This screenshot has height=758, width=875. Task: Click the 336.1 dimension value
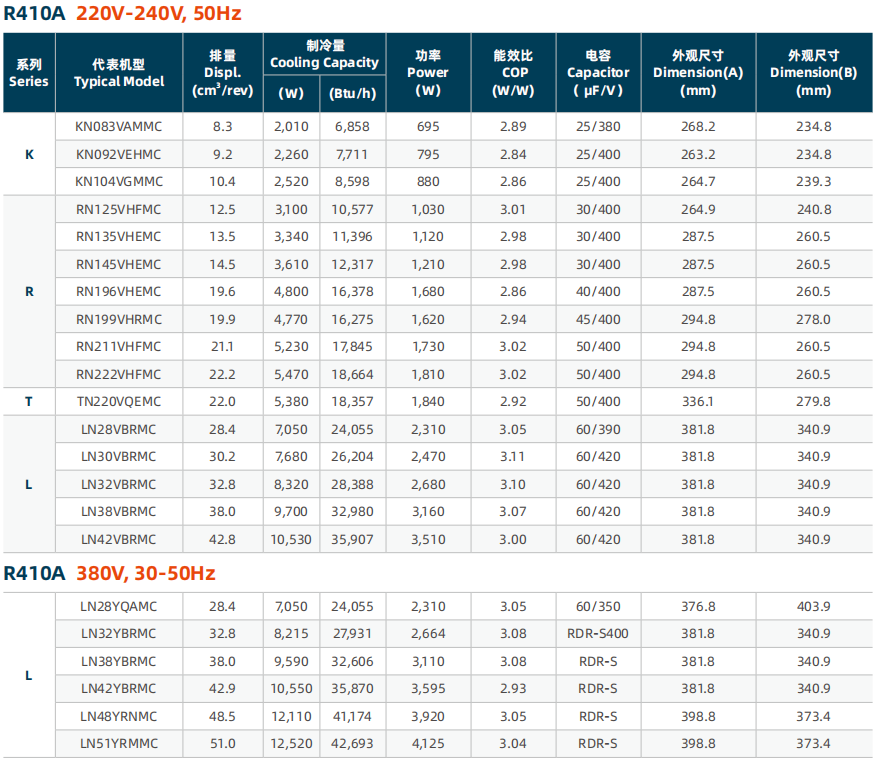coord(698,402)
